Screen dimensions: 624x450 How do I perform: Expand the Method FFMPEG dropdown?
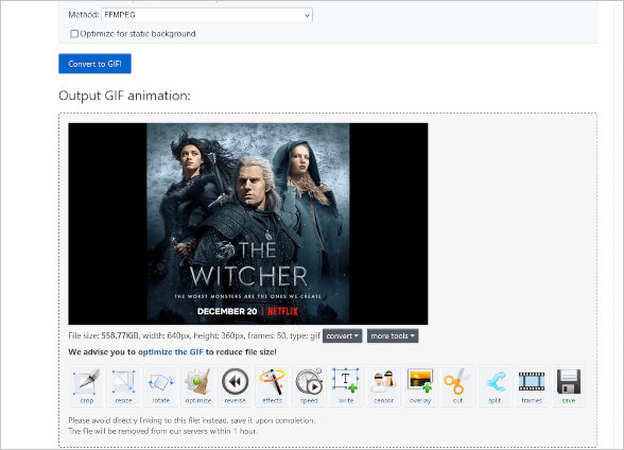click(207, 16)
